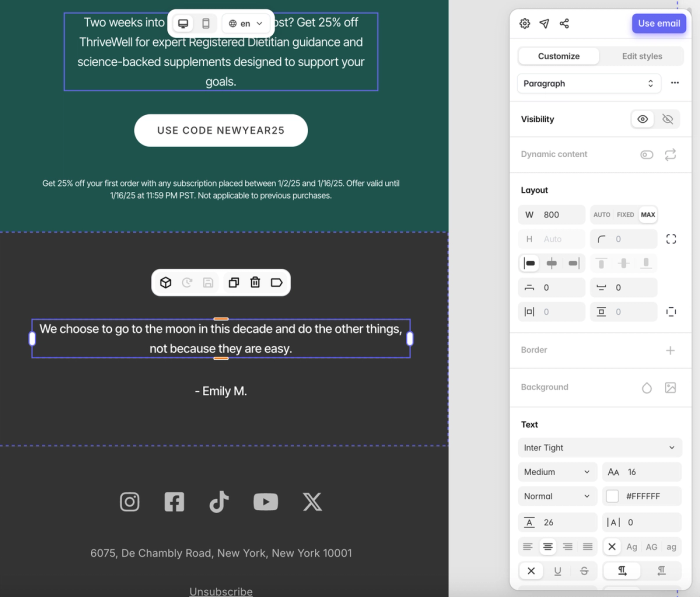Apply underline text decoration
Image resolution: width=700 pixels, height=597 pixels.
coord(558,571)
